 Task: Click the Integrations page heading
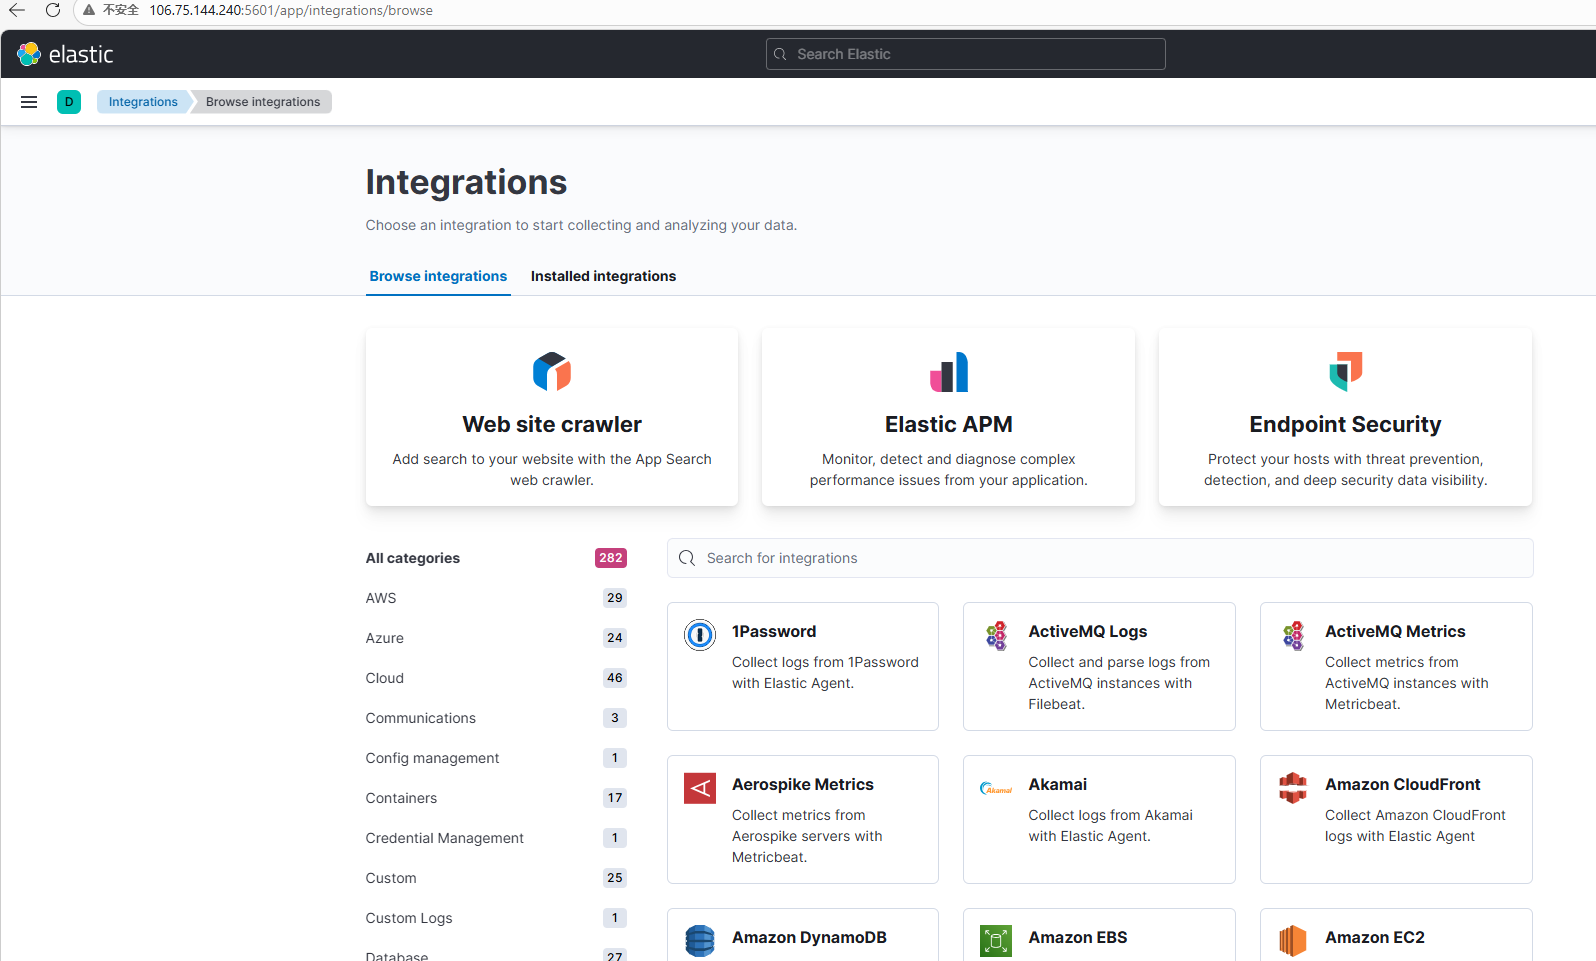point(466,182)
